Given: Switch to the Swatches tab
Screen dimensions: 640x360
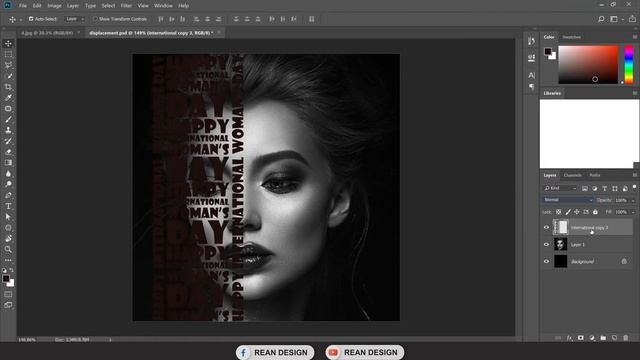Looking at the screenshot, I should 571,37.
